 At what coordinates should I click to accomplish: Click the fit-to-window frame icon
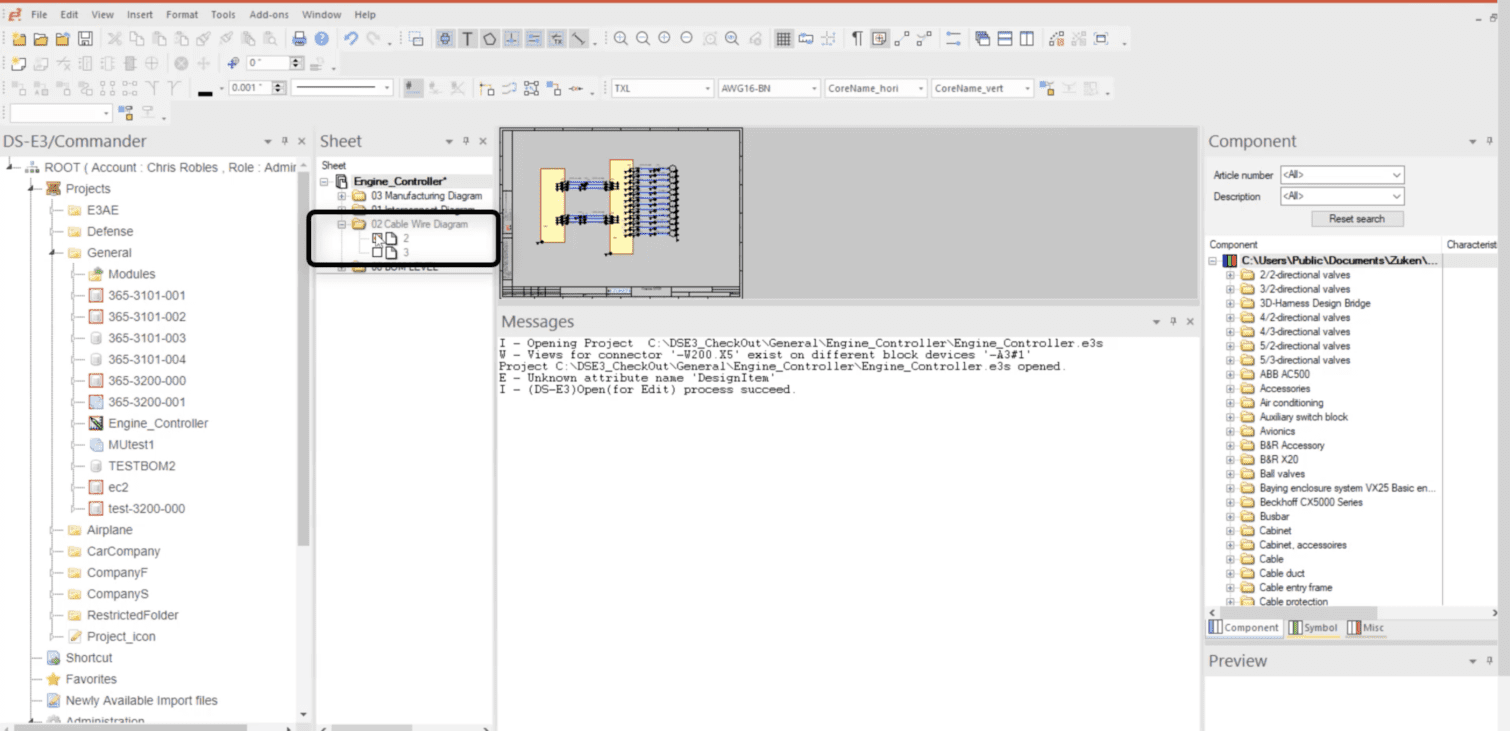pyautogui.click(x=1101, y=39)
